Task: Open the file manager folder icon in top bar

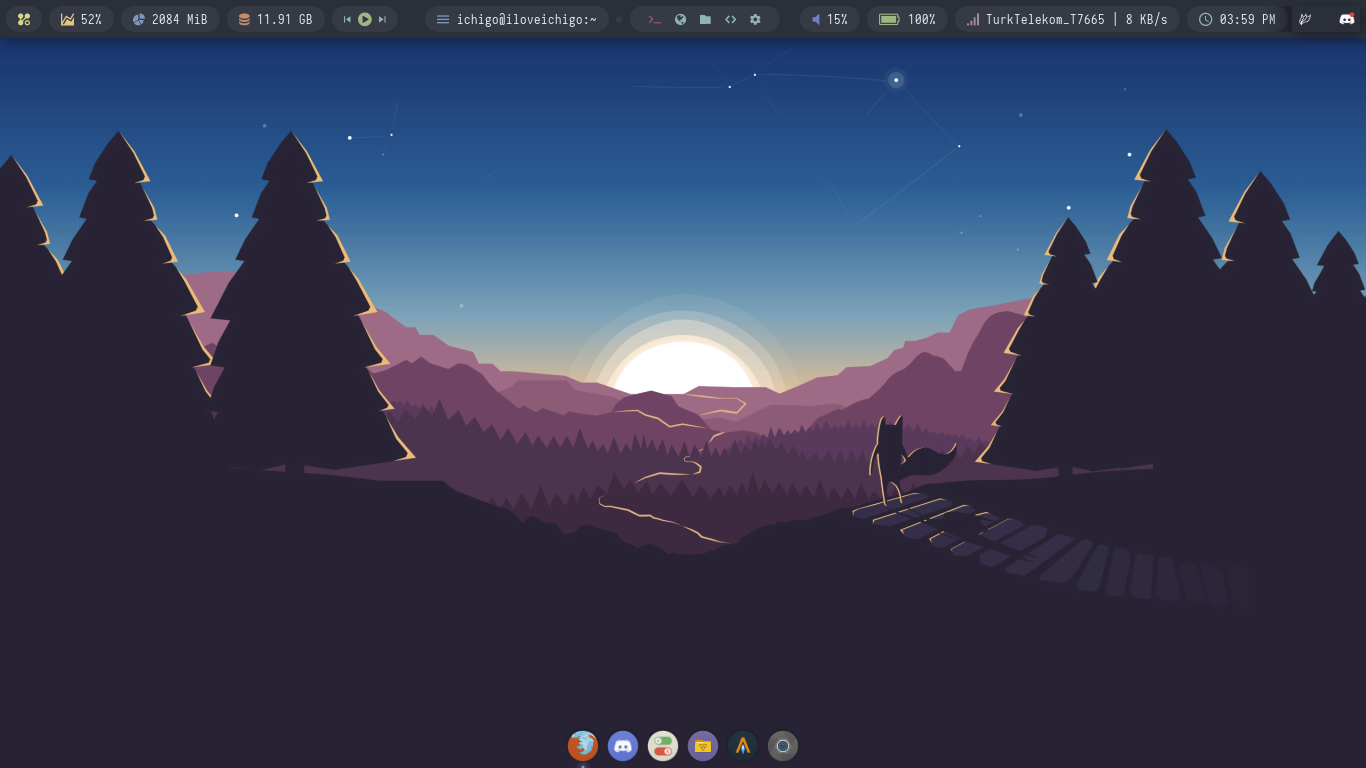Action: [705, 19]
